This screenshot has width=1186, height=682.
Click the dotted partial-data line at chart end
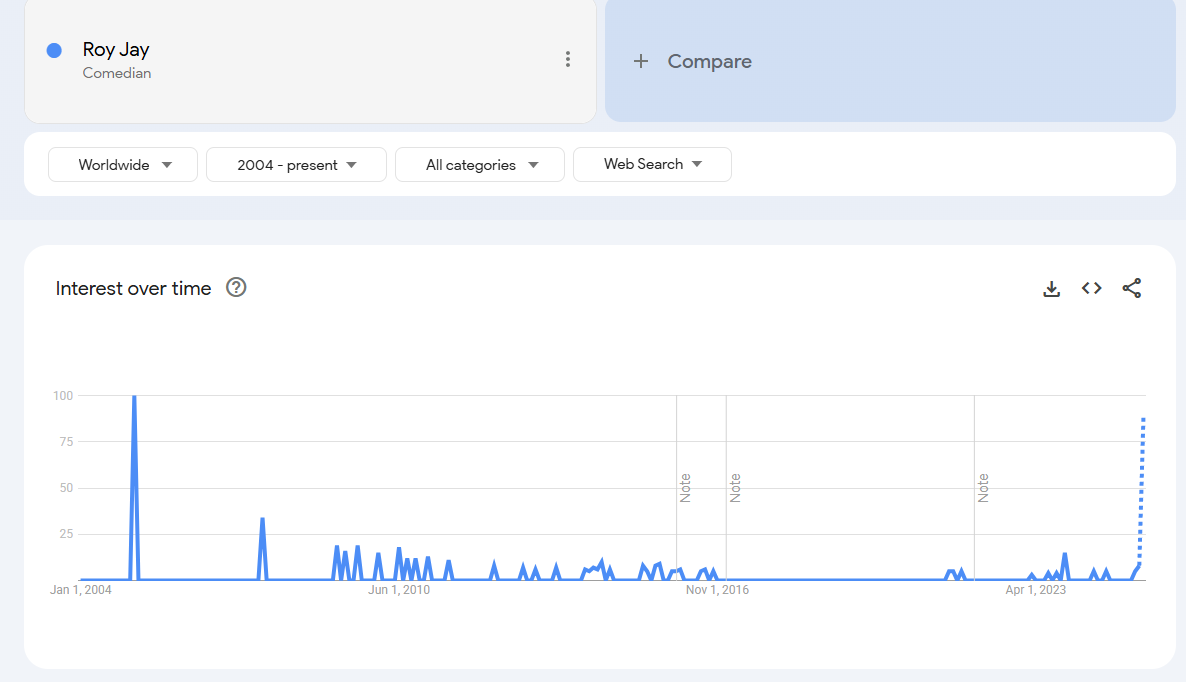(x=1142, y=491)
